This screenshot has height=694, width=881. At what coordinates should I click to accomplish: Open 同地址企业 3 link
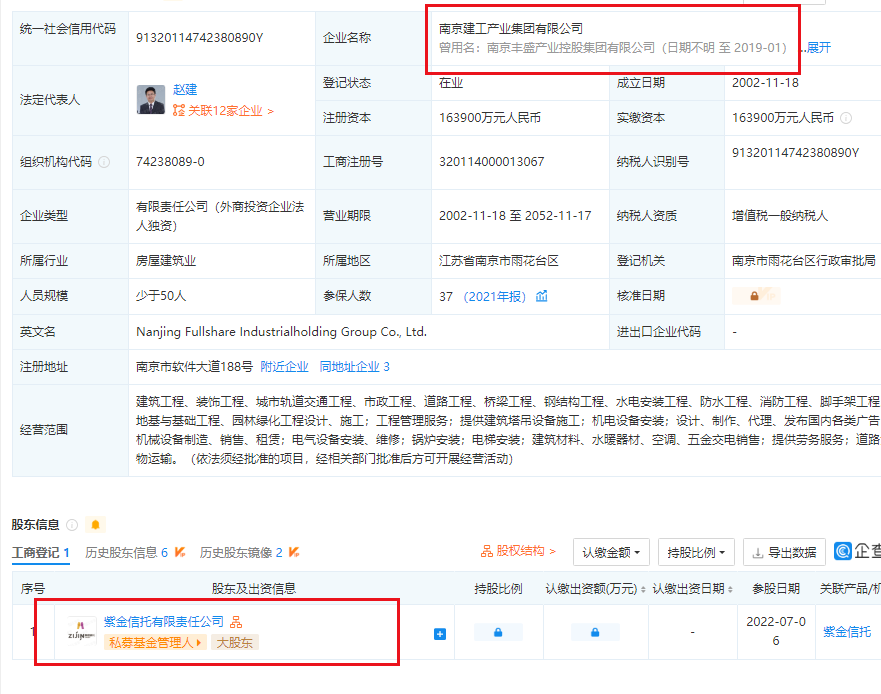[355, 367]
